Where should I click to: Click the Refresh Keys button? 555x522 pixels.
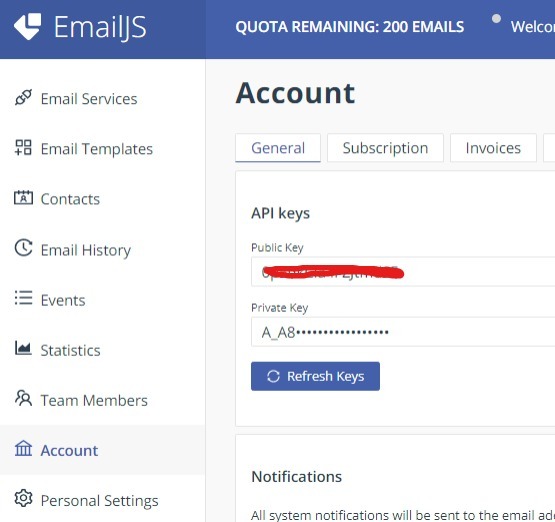[315, 376]
